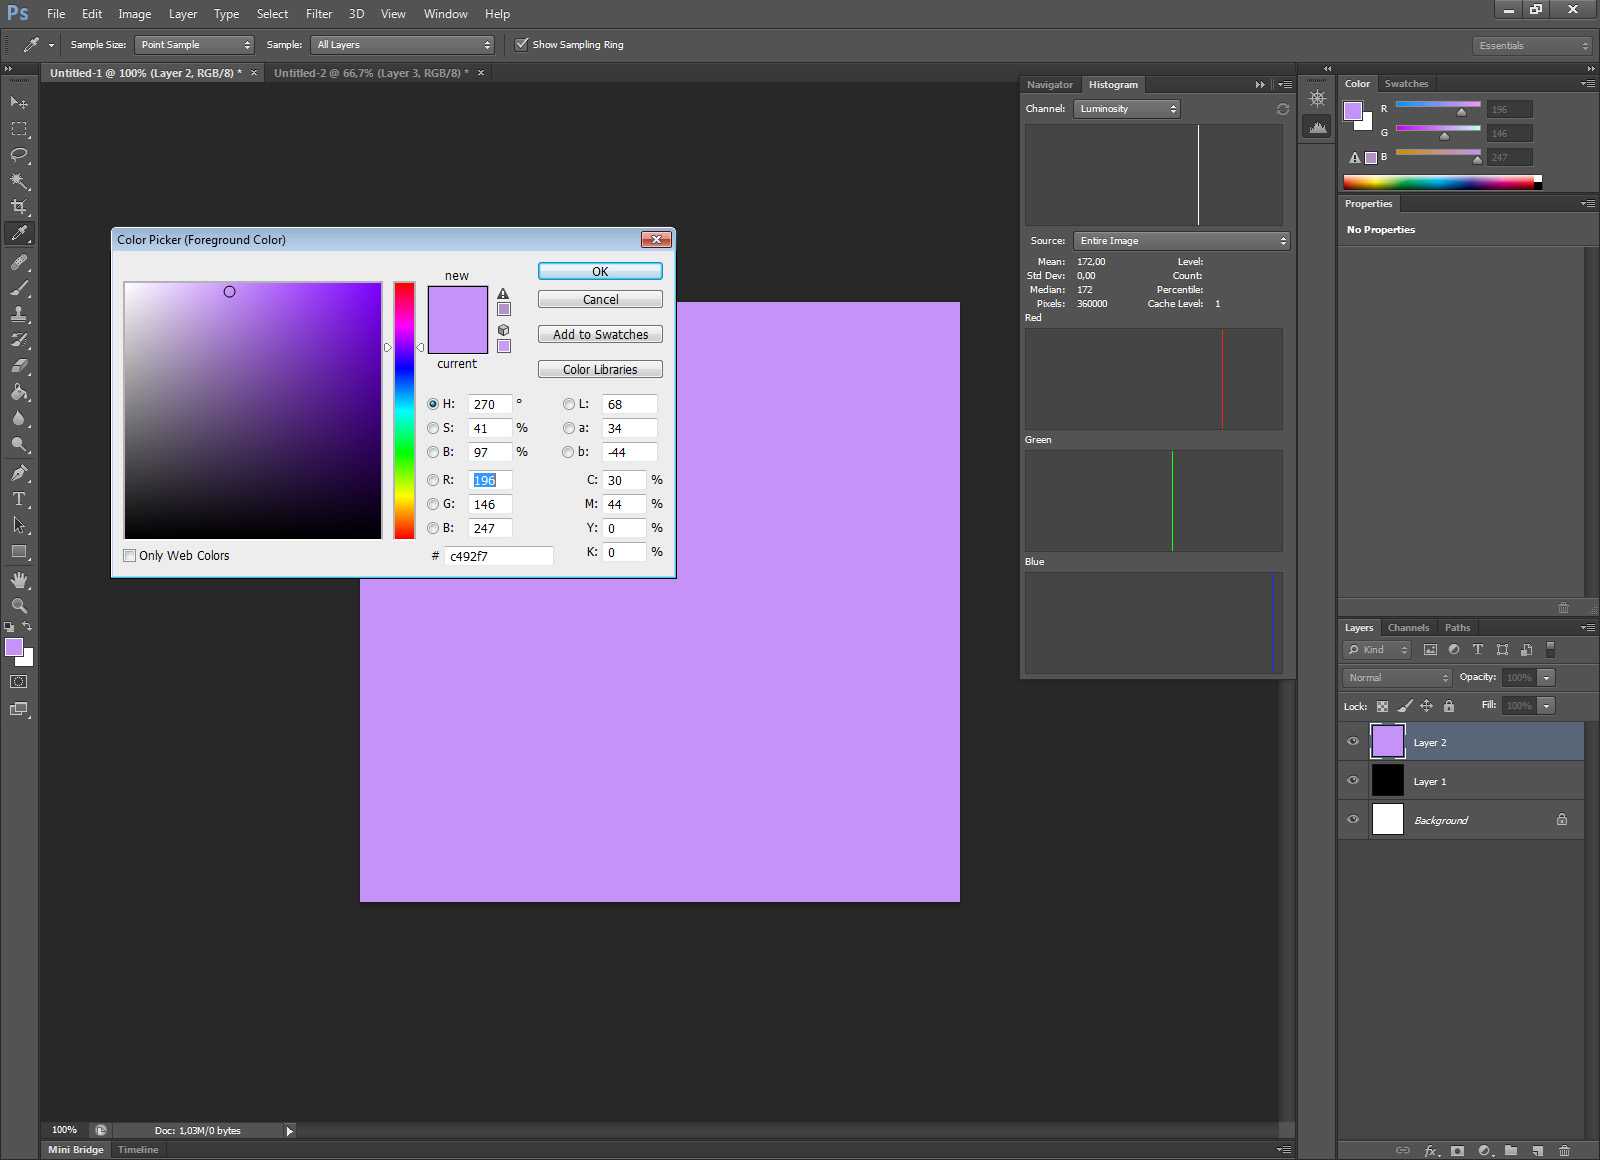This screenshot has height=1160, width=1600.
Task: Select the Lasso tool
Action: 19,155
